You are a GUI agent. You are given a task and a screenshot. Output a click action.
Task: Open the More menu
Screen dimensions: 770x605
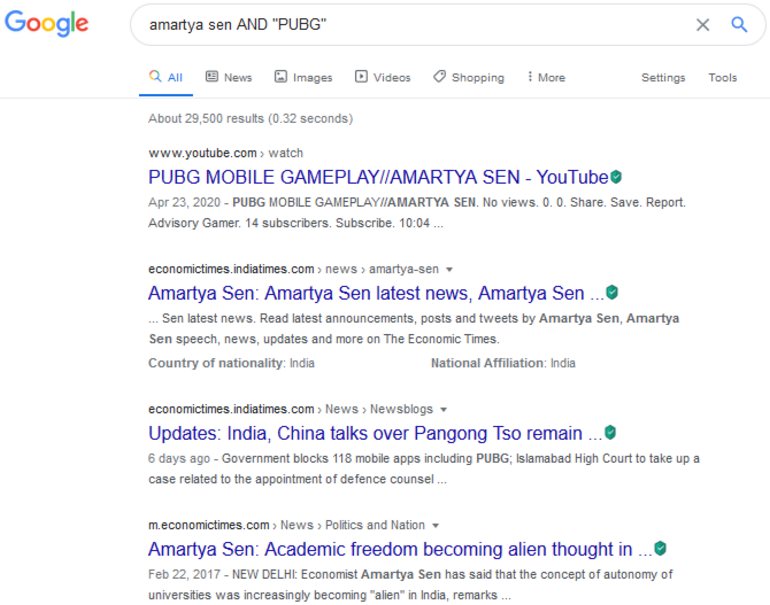[x=546, y=77]
